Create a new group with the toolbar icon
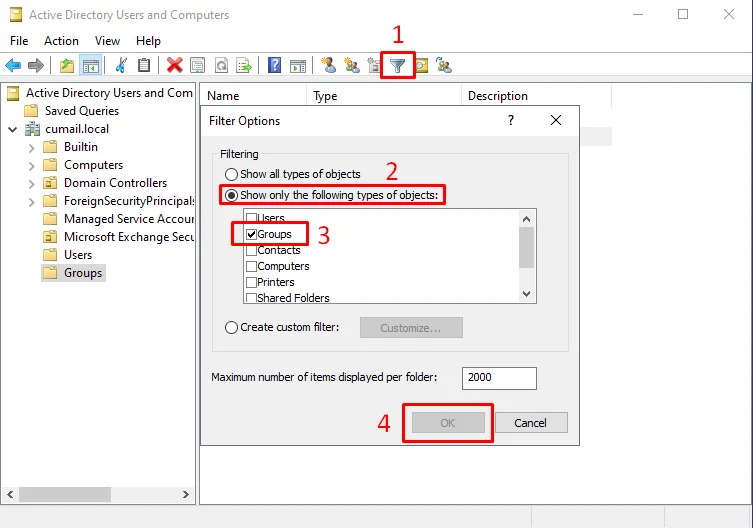 [x=352, y=65]
